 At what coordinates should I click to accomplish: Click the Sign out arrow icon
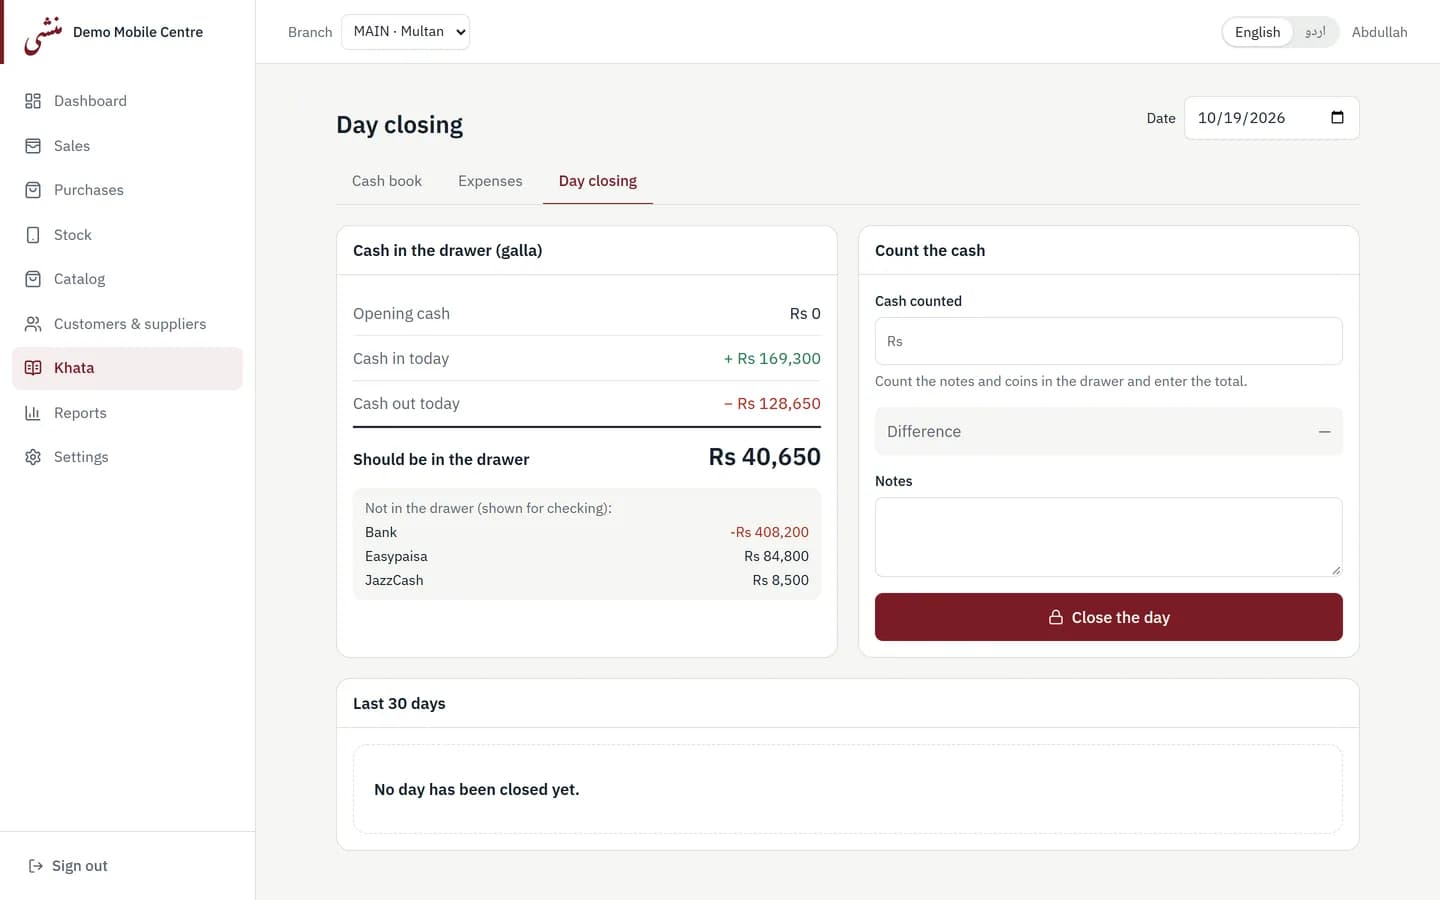36,866
